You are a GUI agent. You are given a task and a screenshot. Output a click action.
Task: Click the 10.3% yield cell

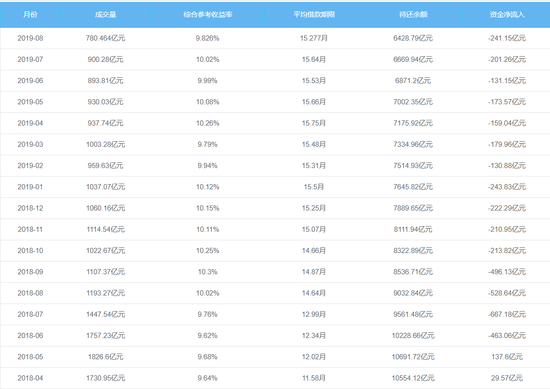[x=208, y=271]
